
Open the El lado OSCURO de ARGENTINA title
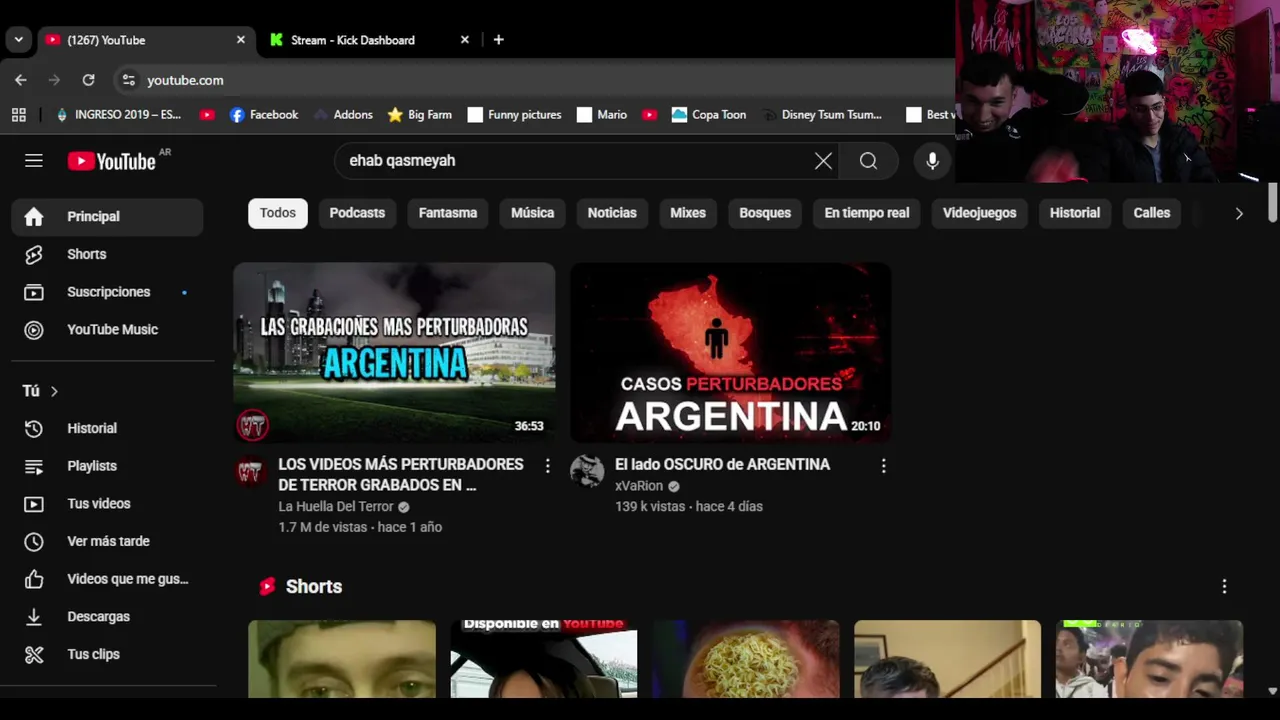point(722,465)
